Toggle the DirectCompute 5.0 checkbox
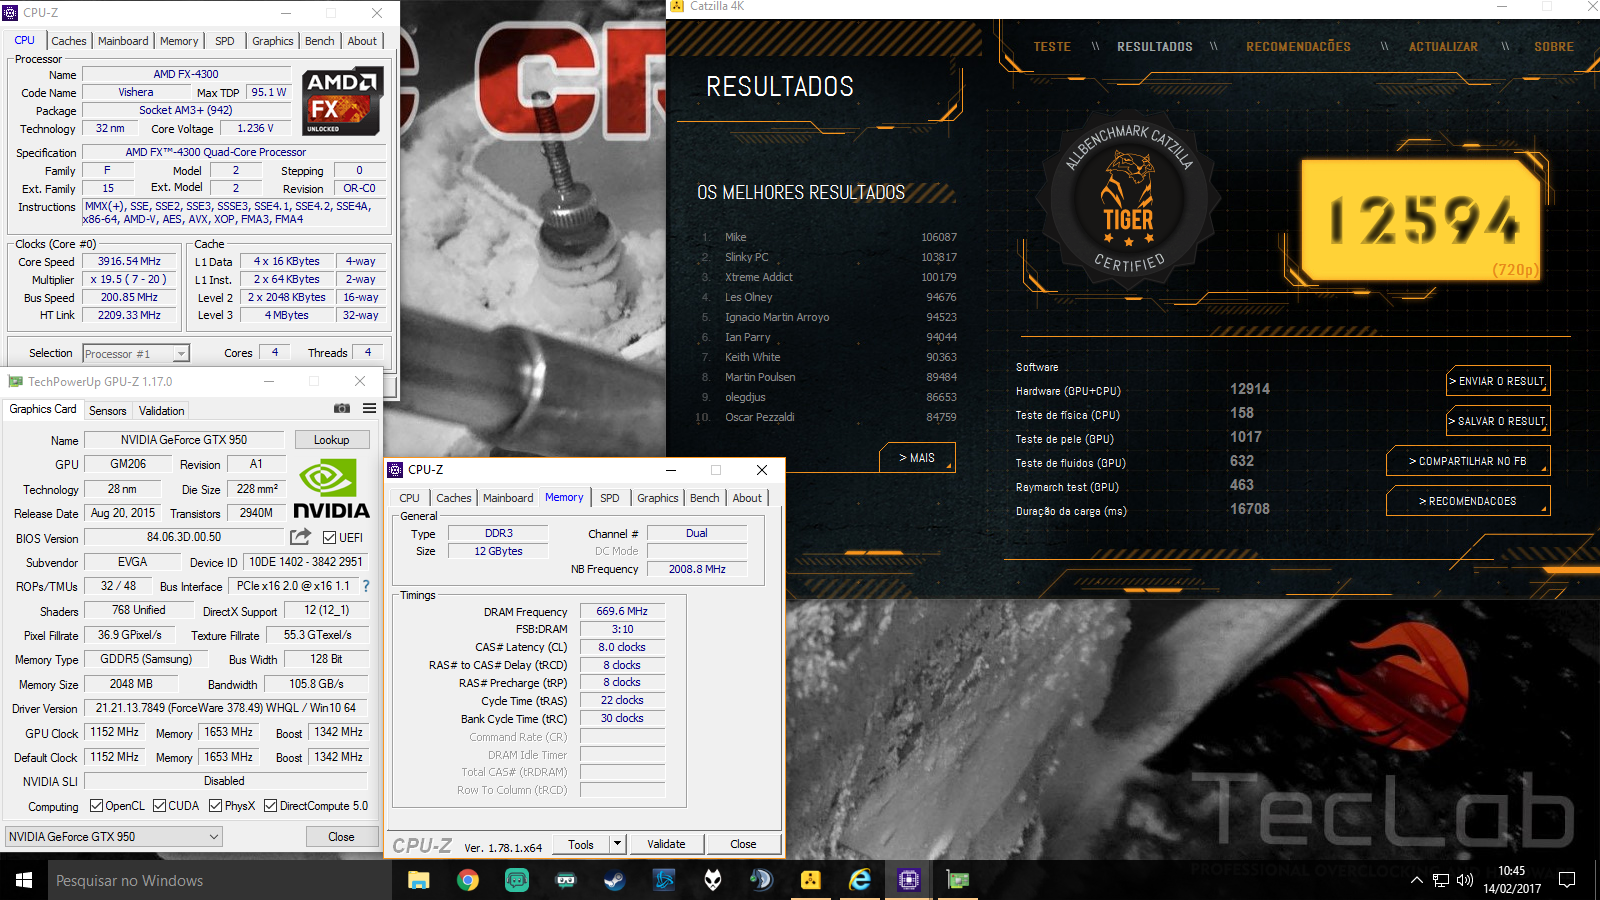Image resolution: width=1600 pixels, height=900 pixels. pos(270,805)
